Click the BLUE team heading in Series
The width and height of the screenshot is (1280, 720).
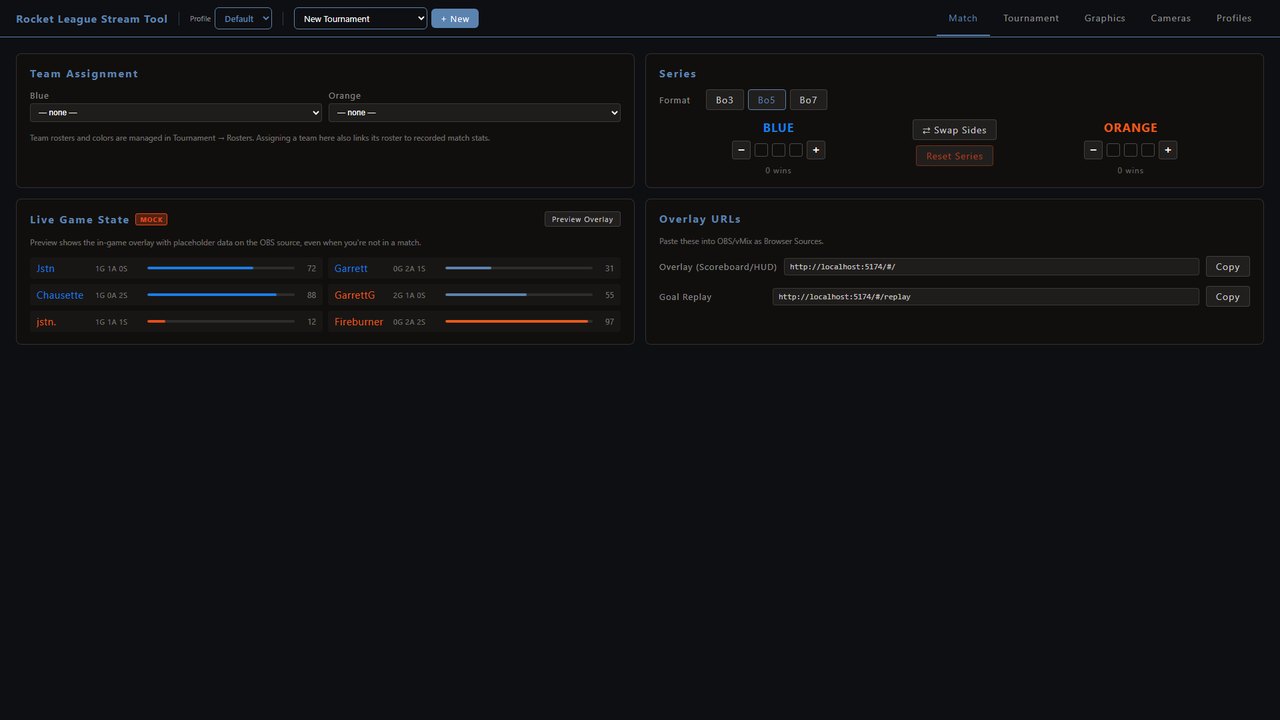pyautogui.click(x=779, y=128)
